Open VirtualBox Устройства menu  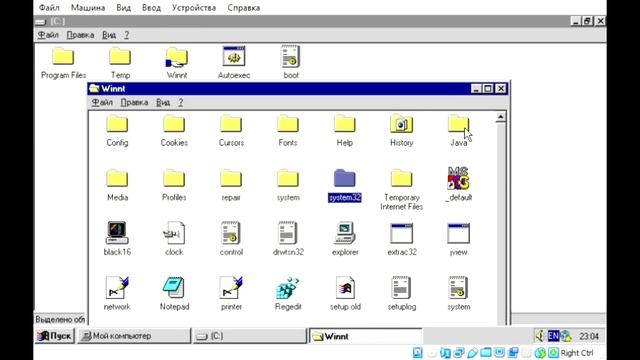194,8
